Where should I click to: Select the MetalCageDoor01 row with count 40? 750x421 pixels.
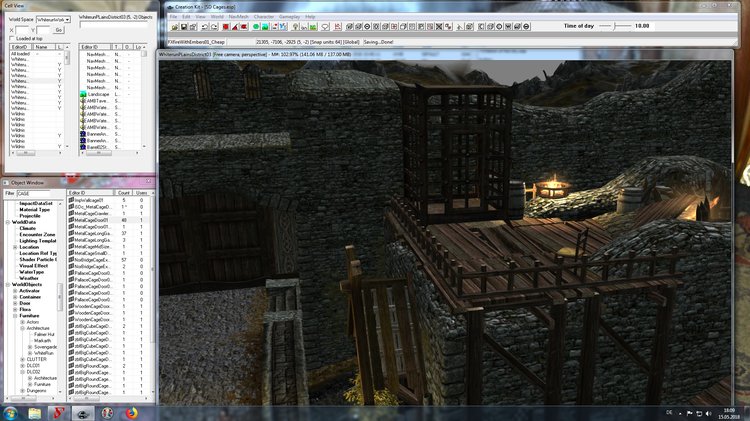point(109,220)
